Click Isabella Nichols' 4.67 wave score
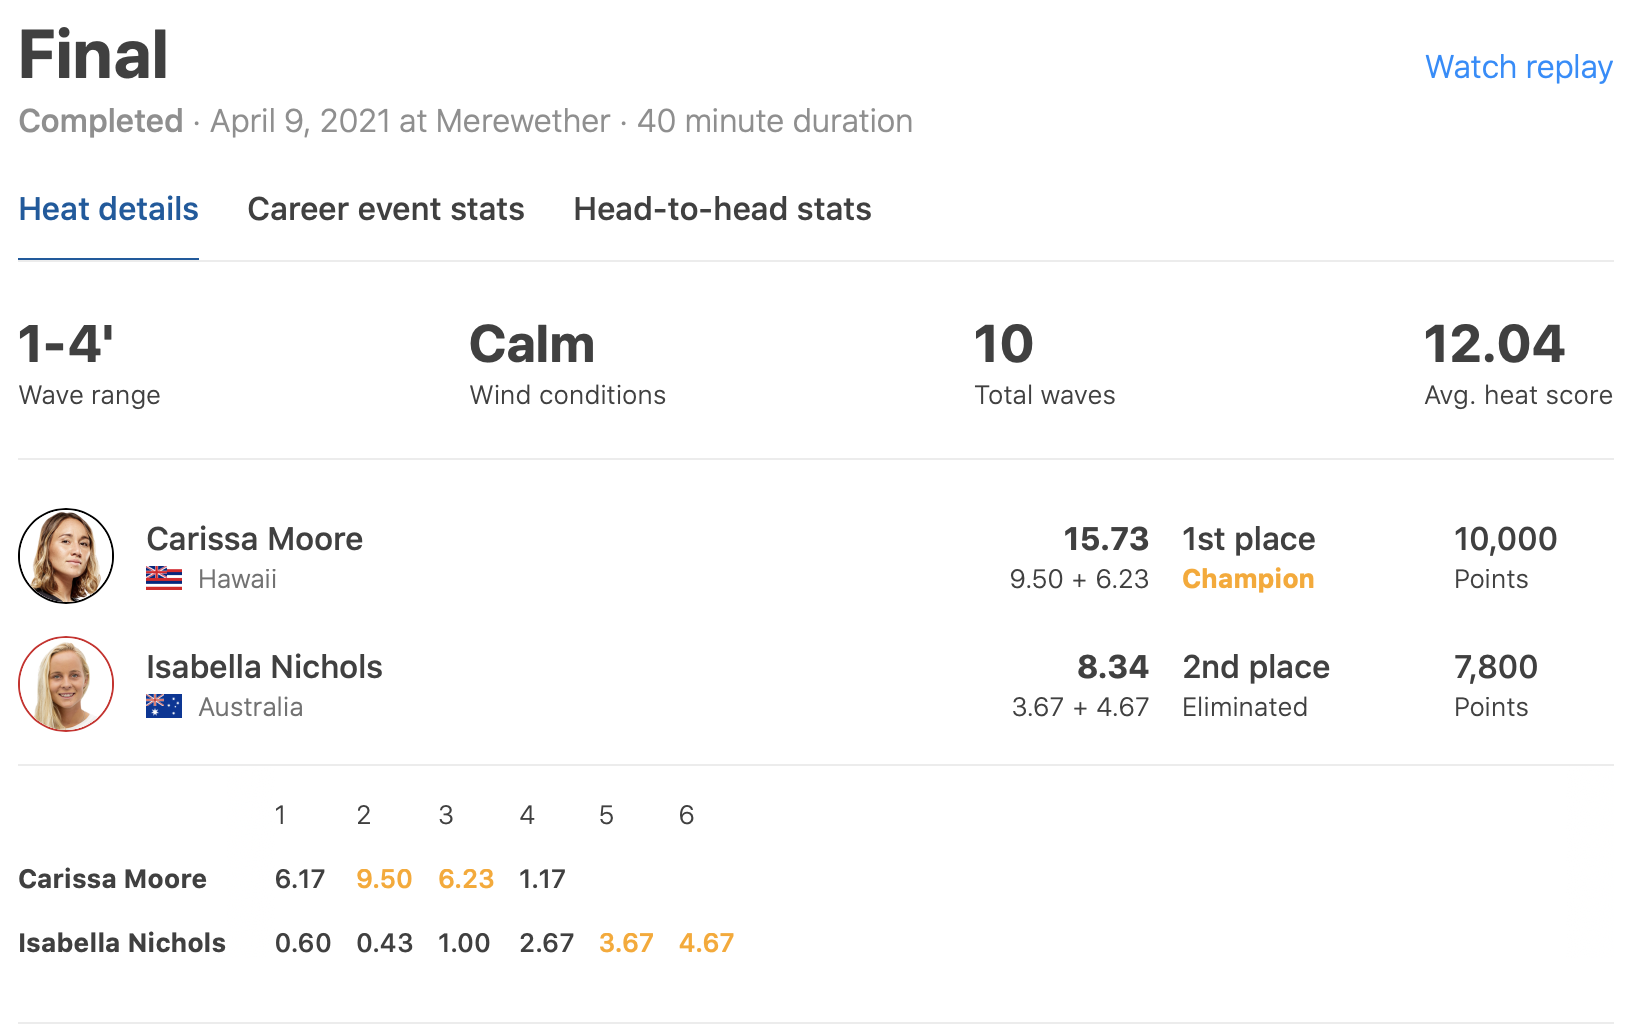 pyautogui.click(x=706, y=943)
